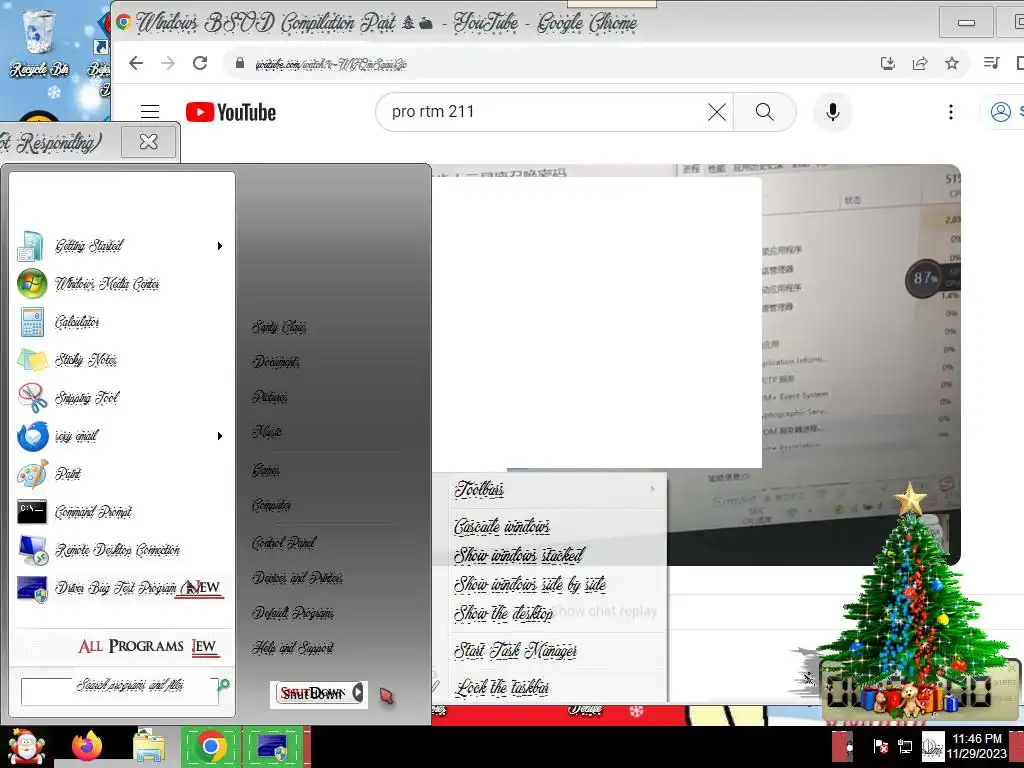This screenshot has height=768, width=1024.
Task: Open the YouTube hamburger guide menu
Action: click(150, 112)
